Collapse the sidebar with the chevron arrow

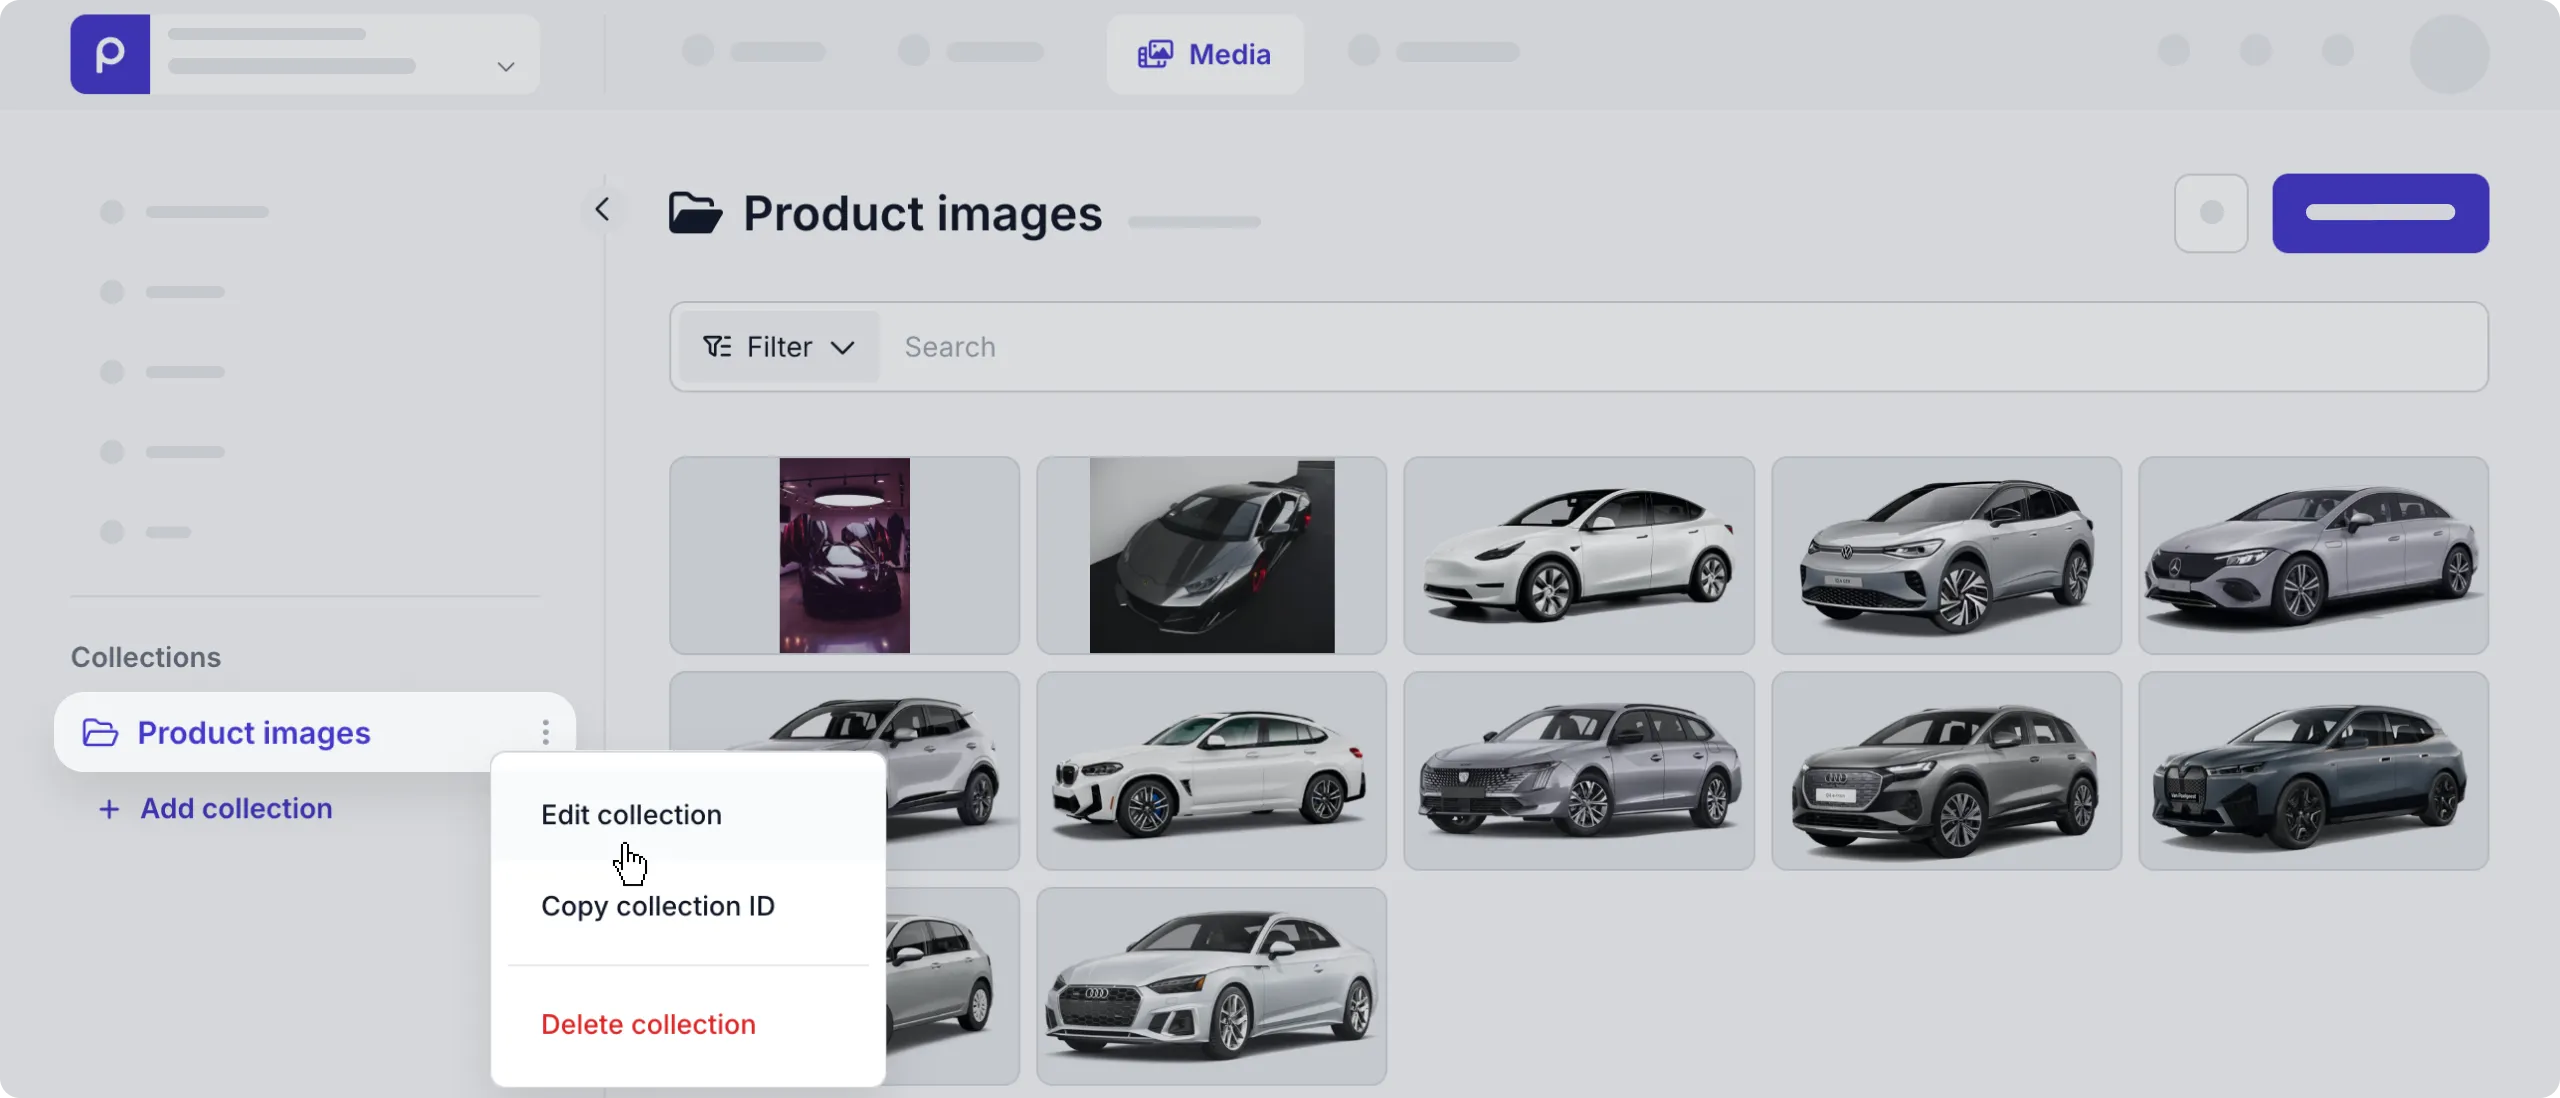click(x=602, y=209)
